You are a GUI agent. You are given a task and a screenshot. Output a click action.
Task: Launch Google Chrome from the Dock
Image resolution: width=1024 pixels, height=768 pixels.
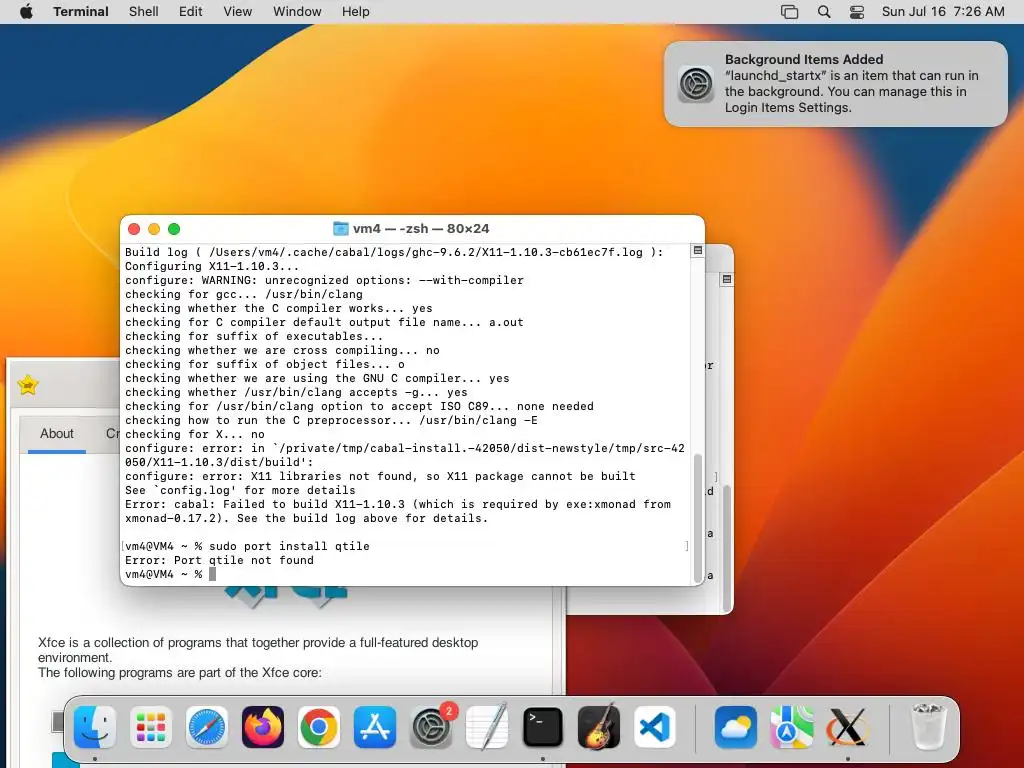319,727
